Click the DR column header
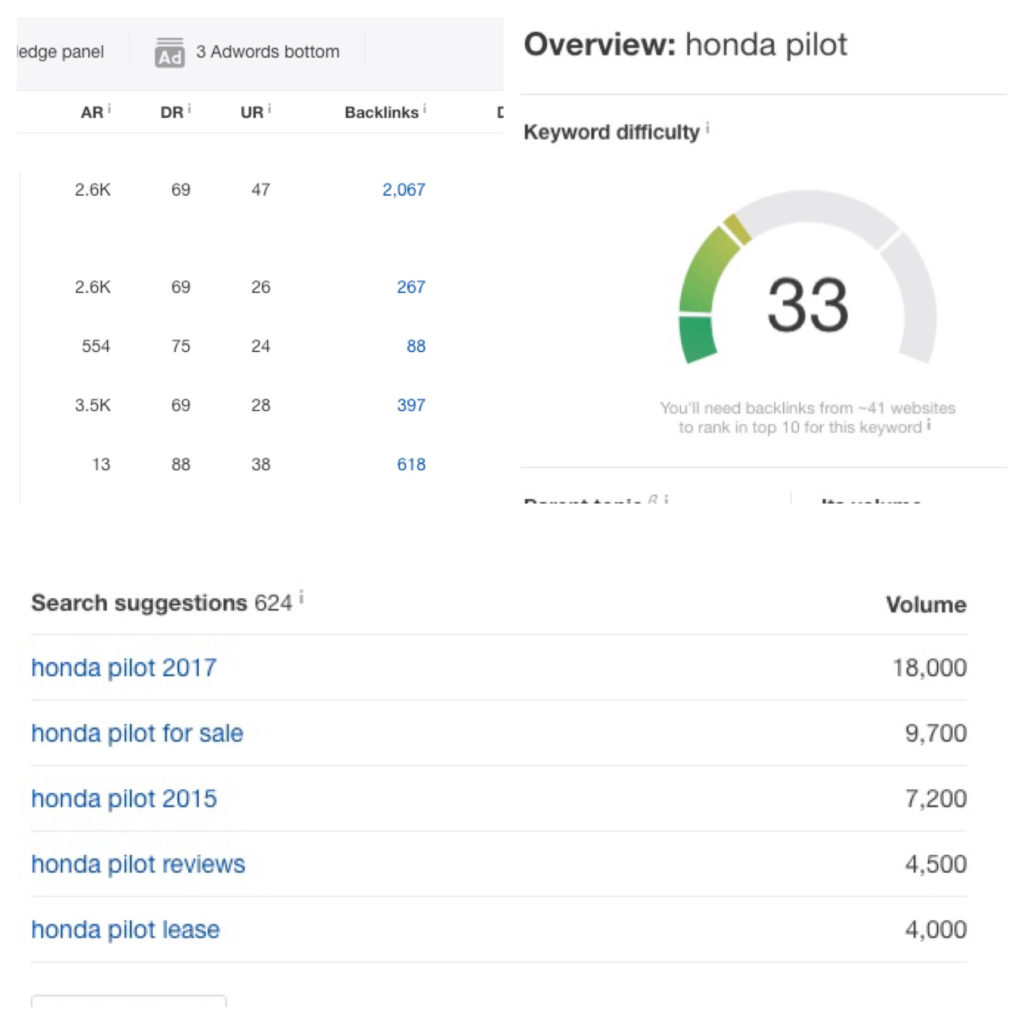The width and height of the screenshot is (1024, 1024). tap(172, 113)
